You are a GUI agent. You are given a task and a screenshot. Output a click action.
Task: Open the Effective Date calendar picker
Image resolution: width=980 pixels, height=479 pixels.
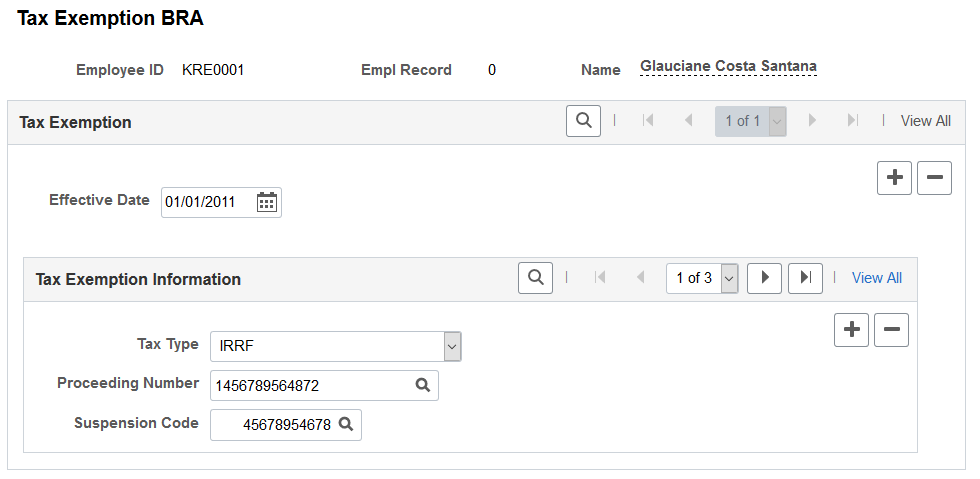tap(267, 202)
